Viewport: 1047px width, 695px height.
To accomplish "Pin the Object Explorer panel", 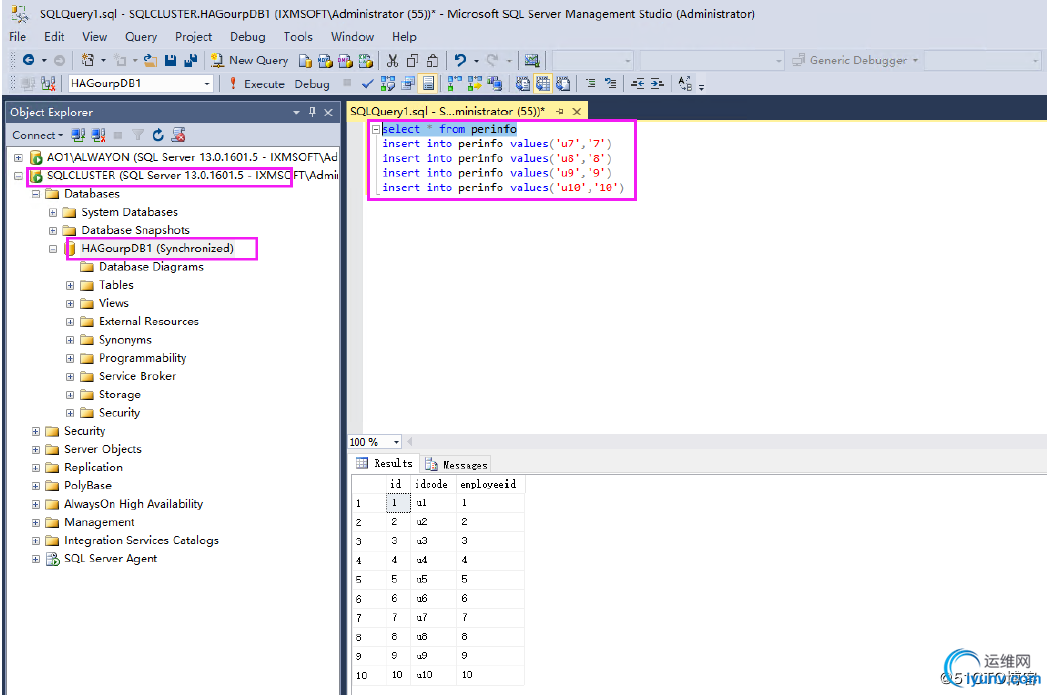I will 312,112.
